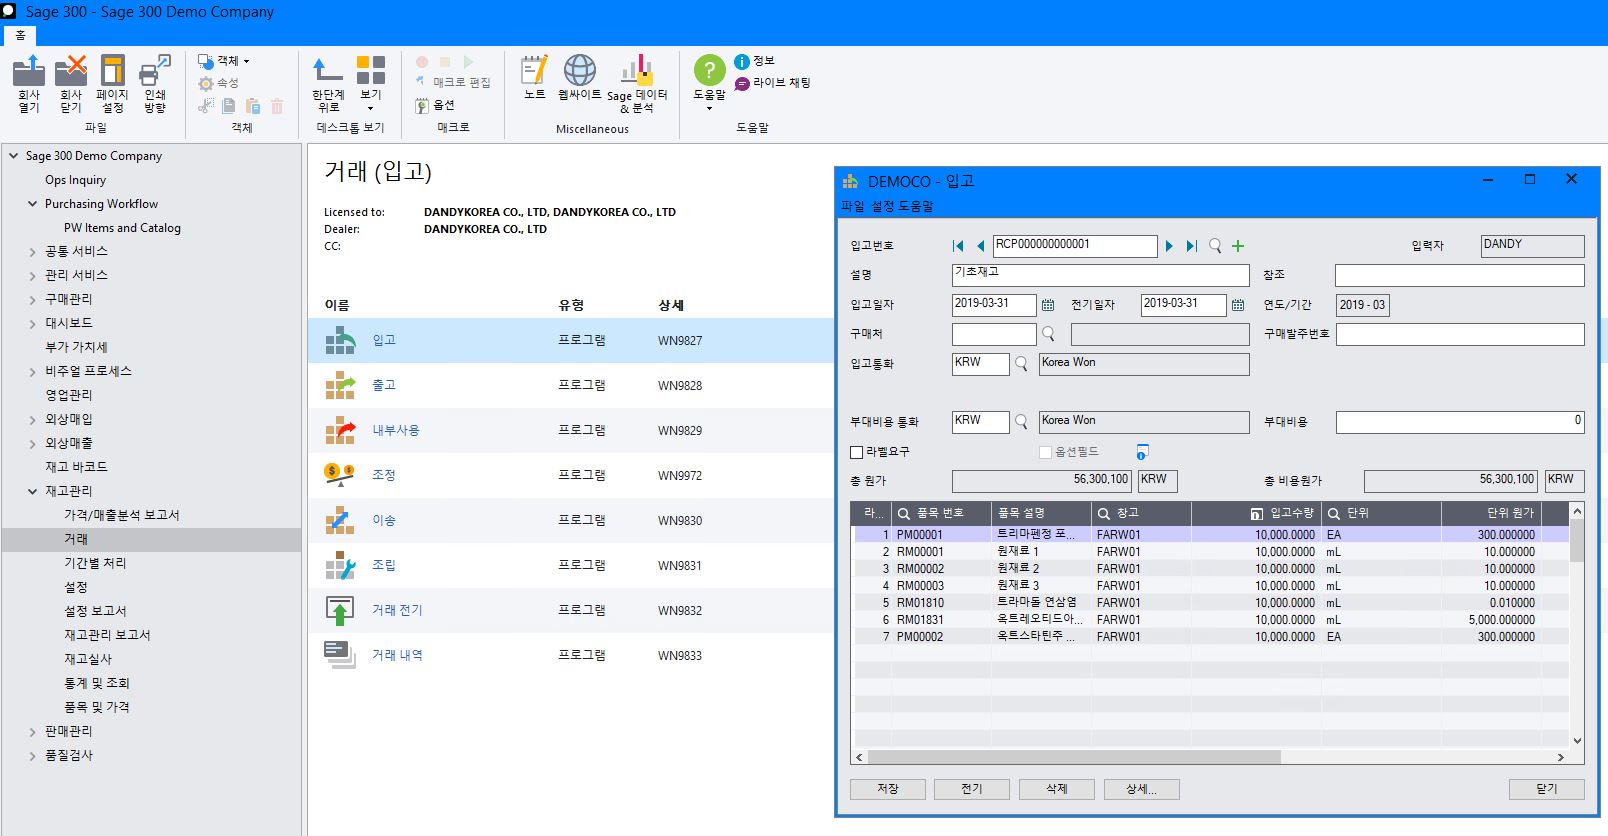This screenshot has width=1608, height=836.
Task: Open the 거래 내역 program link
Action: coord(397,655)
